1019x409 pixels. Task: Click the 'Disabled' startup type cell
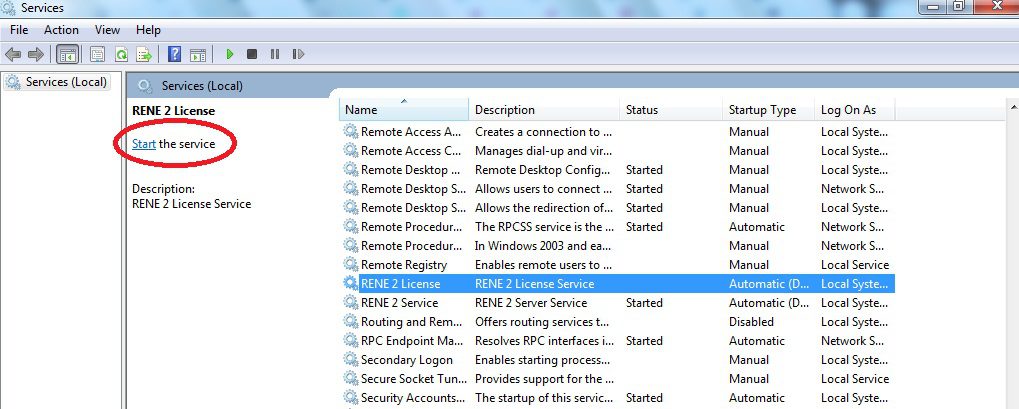[x=751, y=322]
